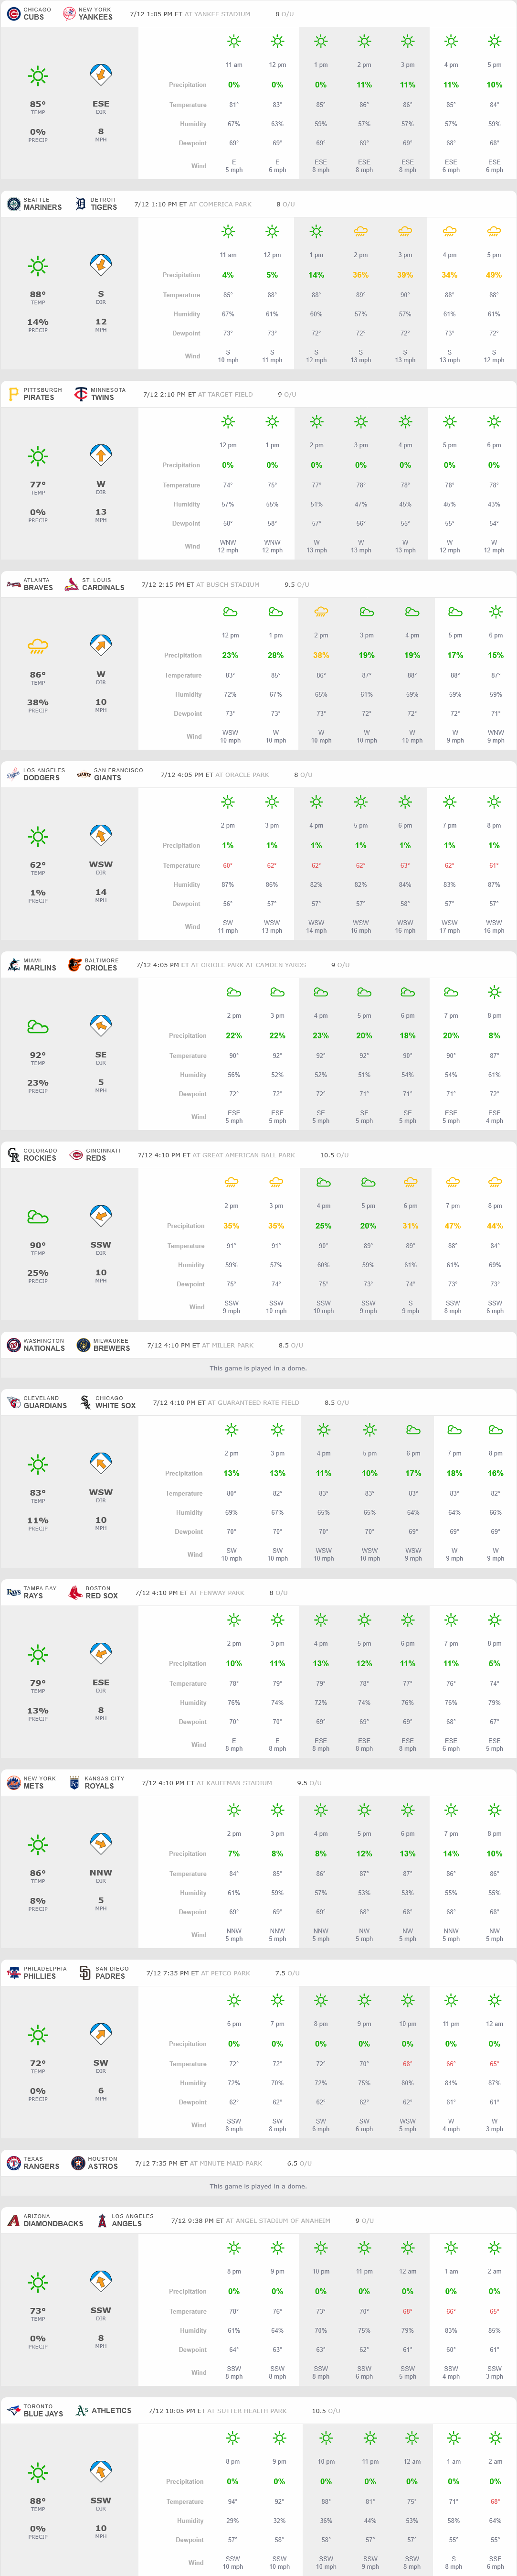Open the Toronto Blue Jays logo
Screen dimensions: 517x2576
[x=13, y=2410]
